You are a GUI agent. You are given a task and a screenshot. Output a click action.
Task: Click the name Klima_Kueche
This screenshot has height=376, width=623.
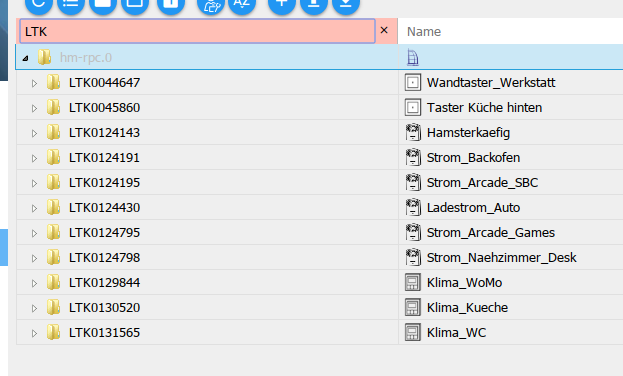(x=467, y=308)
